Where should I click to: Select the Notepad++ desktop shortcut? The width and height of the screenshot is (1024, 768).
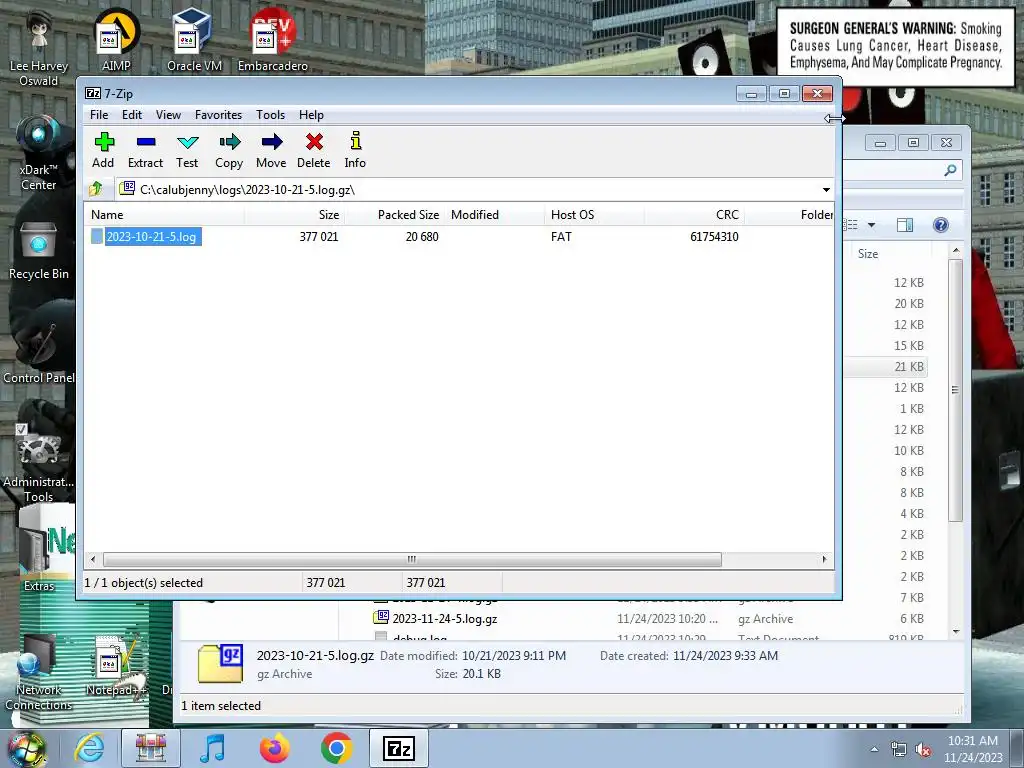[116, 666]
